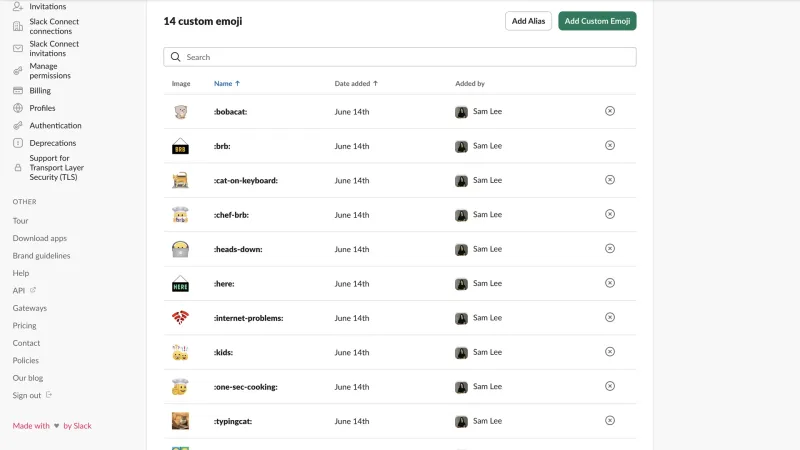Click the brb sign emoji image
Screen dimensions: 800x450
tap(180, 146)
